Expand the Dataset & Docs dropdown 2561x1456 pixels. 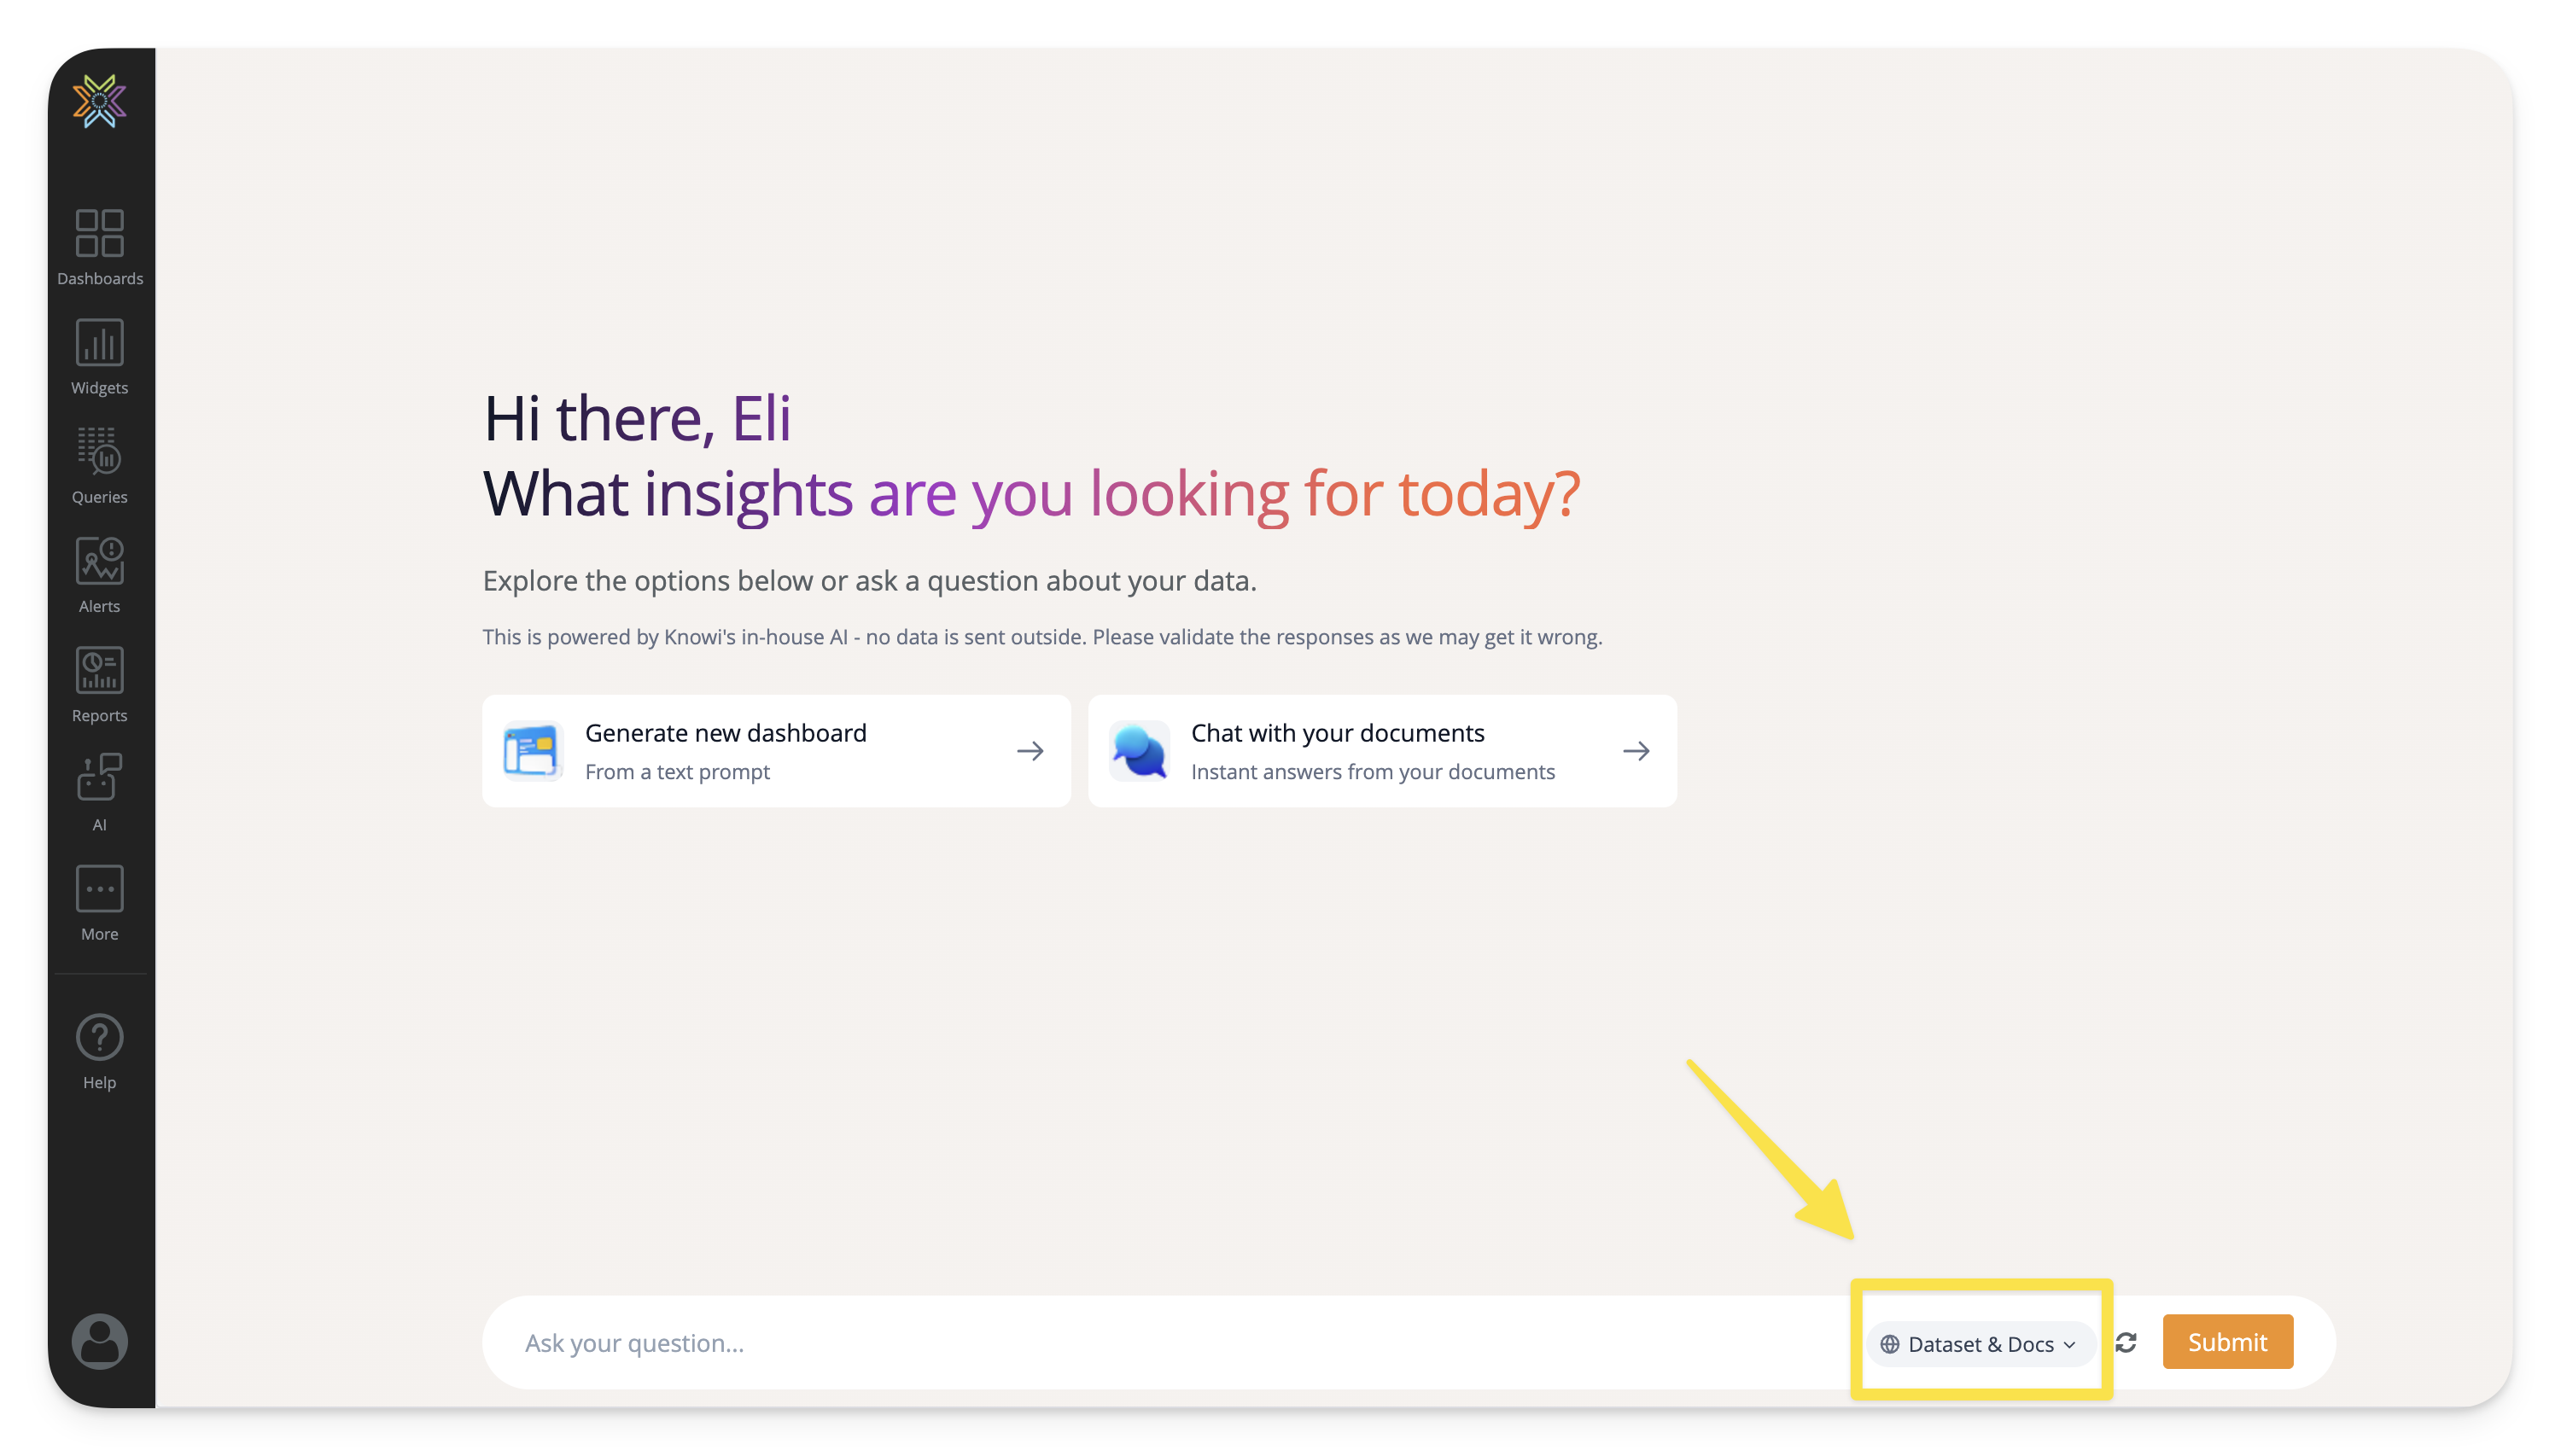point(1980,1344)
